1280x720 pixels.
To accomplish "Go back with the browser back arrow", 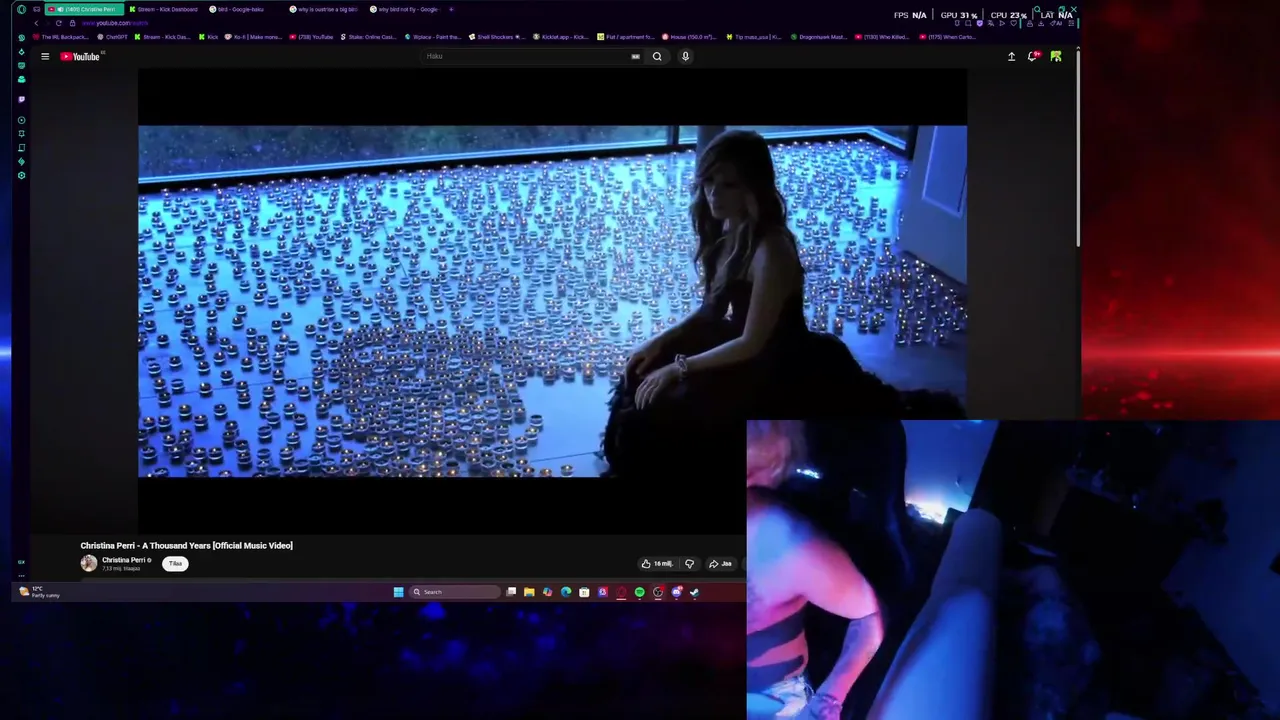I will click(x=36, y=23).
